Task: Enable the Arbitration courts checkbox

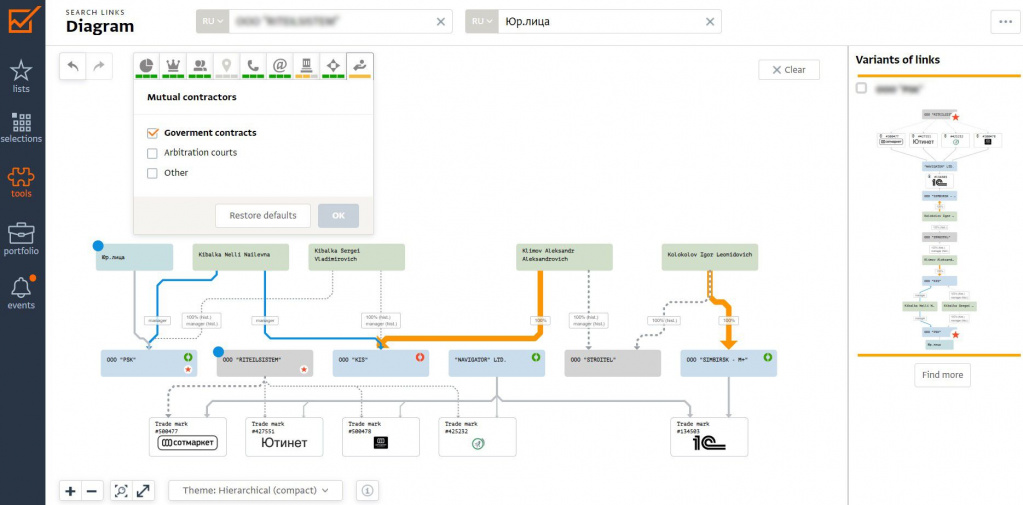Action: (x=153, y=153)
